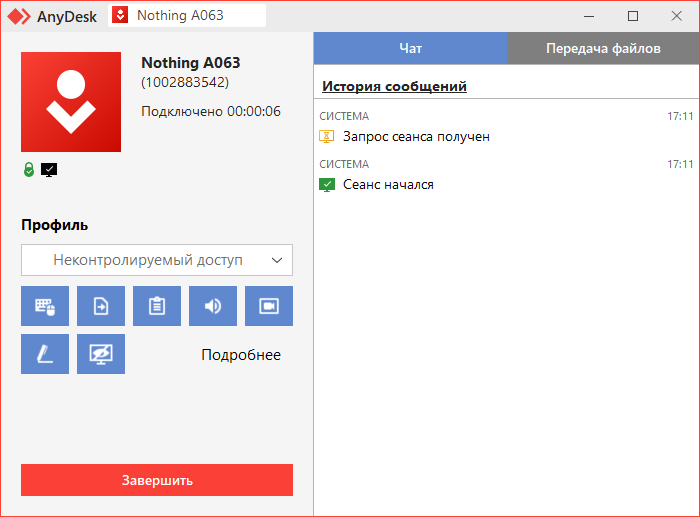Select the Nothing A063 session tab
The width and height of the screenshot is (700, 517).
click(187, 16)
